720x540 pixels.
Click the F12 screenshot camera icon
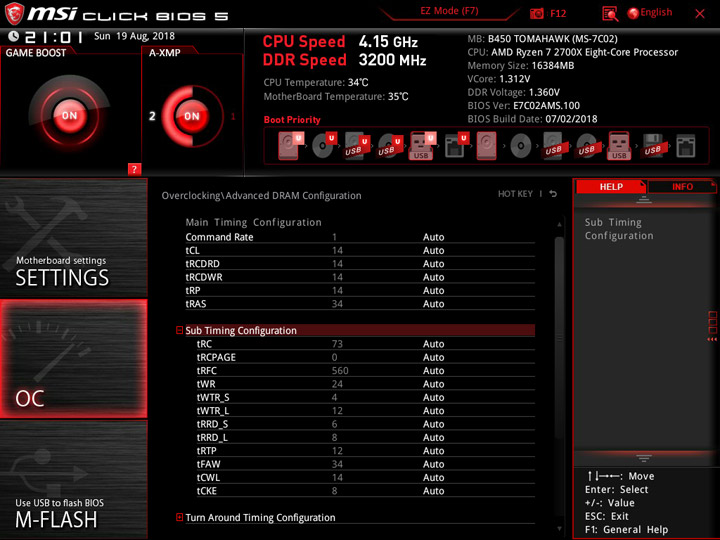536,13
